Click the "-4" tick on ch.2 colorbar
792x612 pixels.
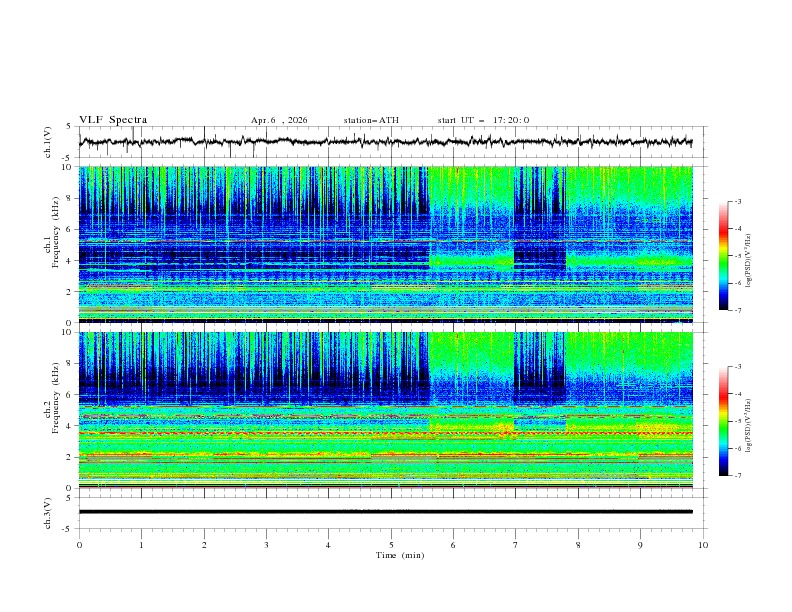click(x=738, y=394)
